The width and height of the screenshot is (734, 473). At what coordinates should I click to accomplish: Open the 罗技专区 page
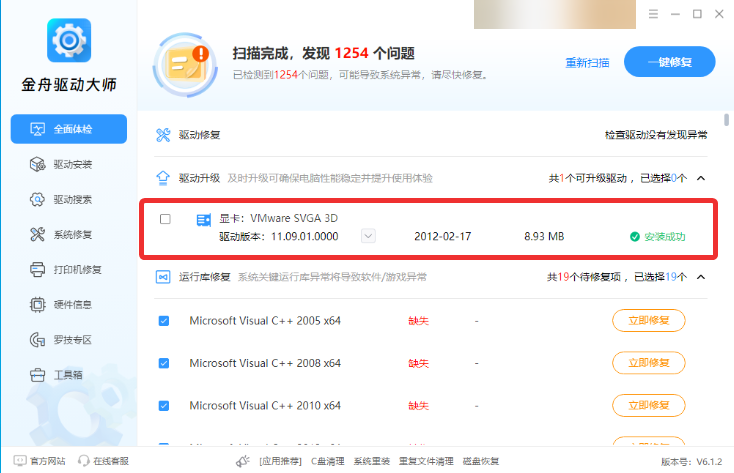point(69,340)
